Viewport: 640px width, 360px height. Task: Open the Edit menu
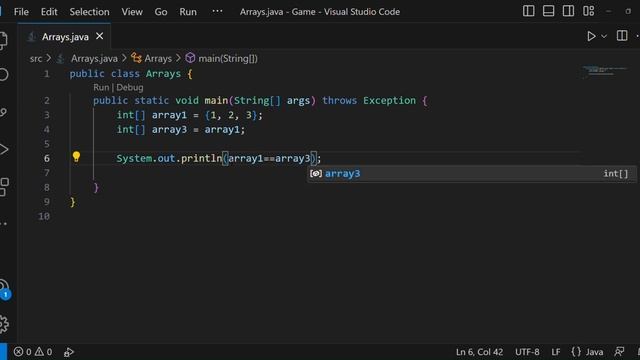click(49, 12)
